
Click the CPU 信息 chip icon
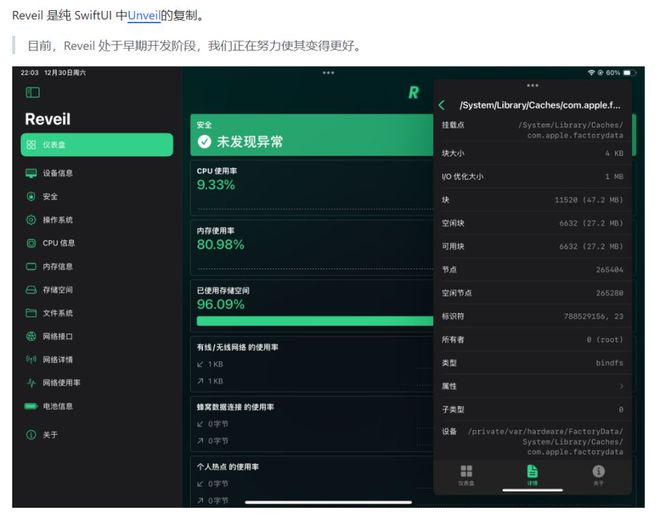click(31, 243)
